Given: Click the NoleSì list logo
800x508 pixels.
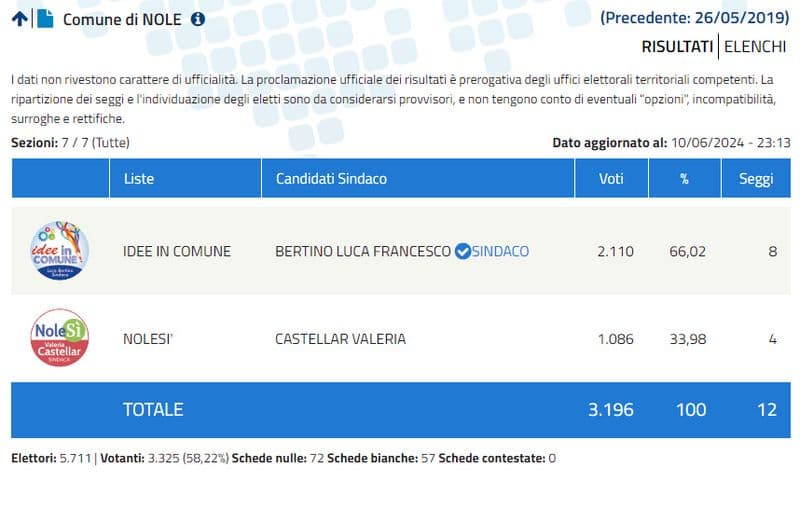Looking at the screenshot, I should (x=60, y=338).
